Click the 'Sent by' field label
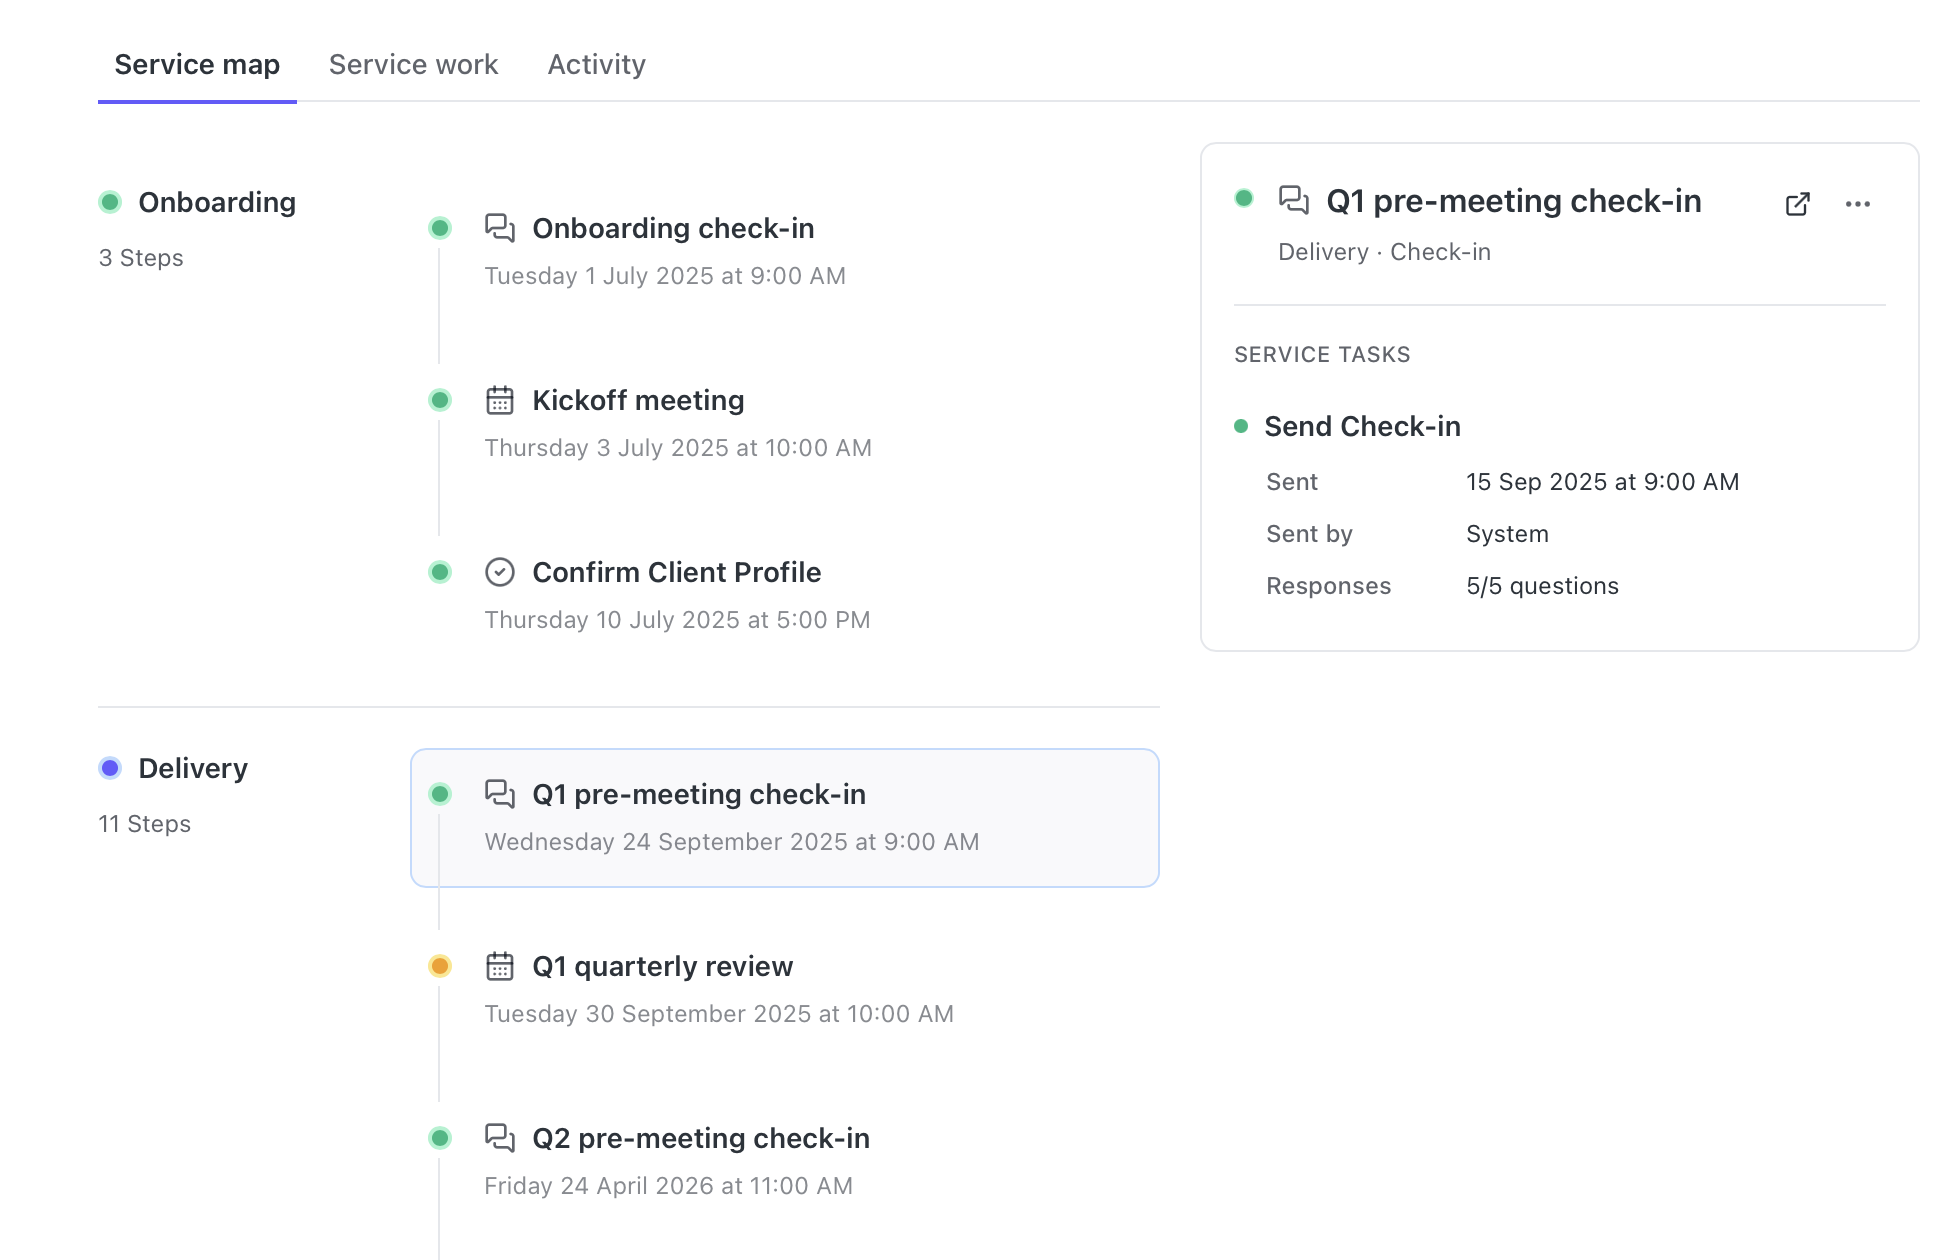This screenshot has width=1960, height=1260. (1309, 534)
